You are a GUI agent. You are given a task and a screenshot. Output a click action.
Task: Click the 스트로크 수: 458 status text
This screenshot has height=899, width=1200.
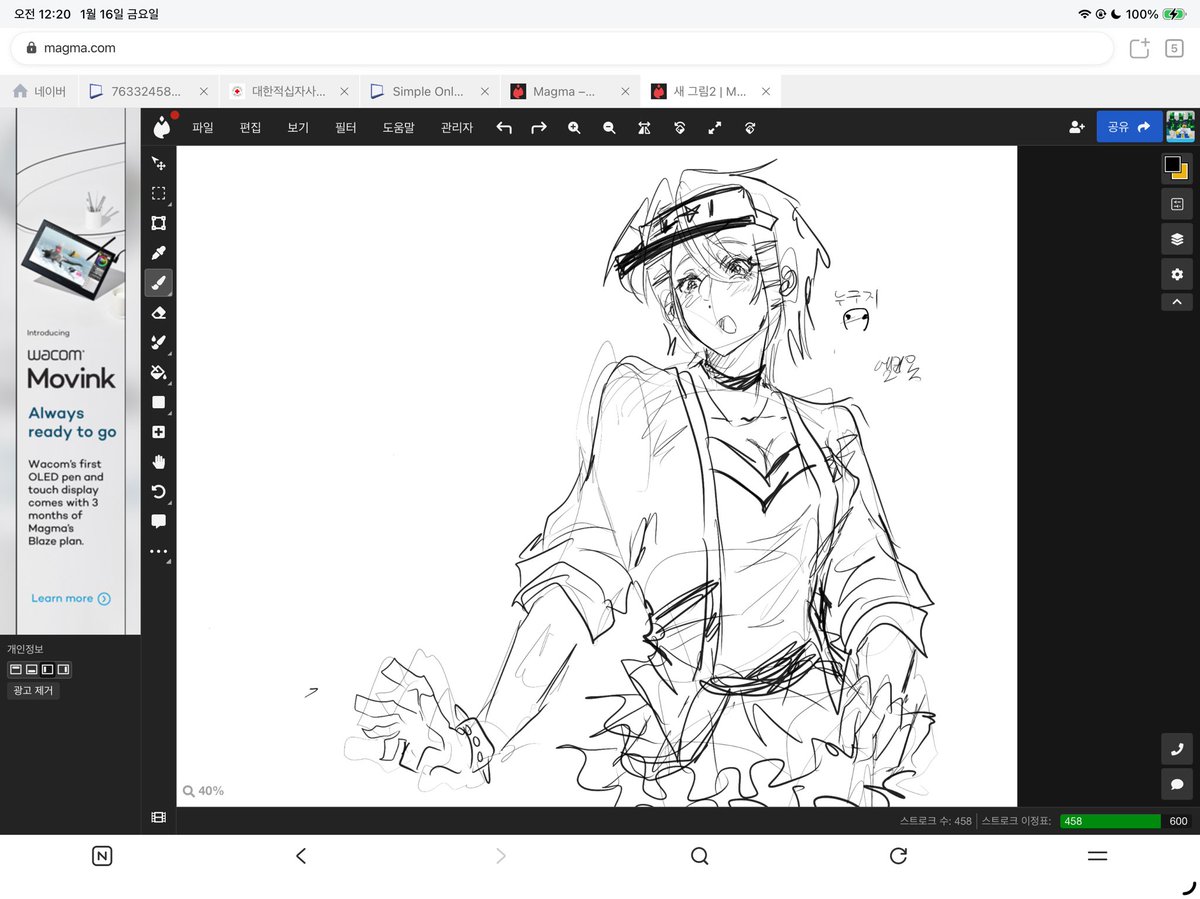pyautogui.click(x=935, y=821)
